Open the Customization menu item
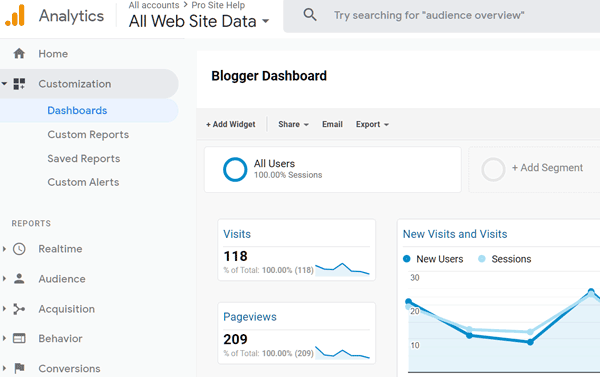 75,84
